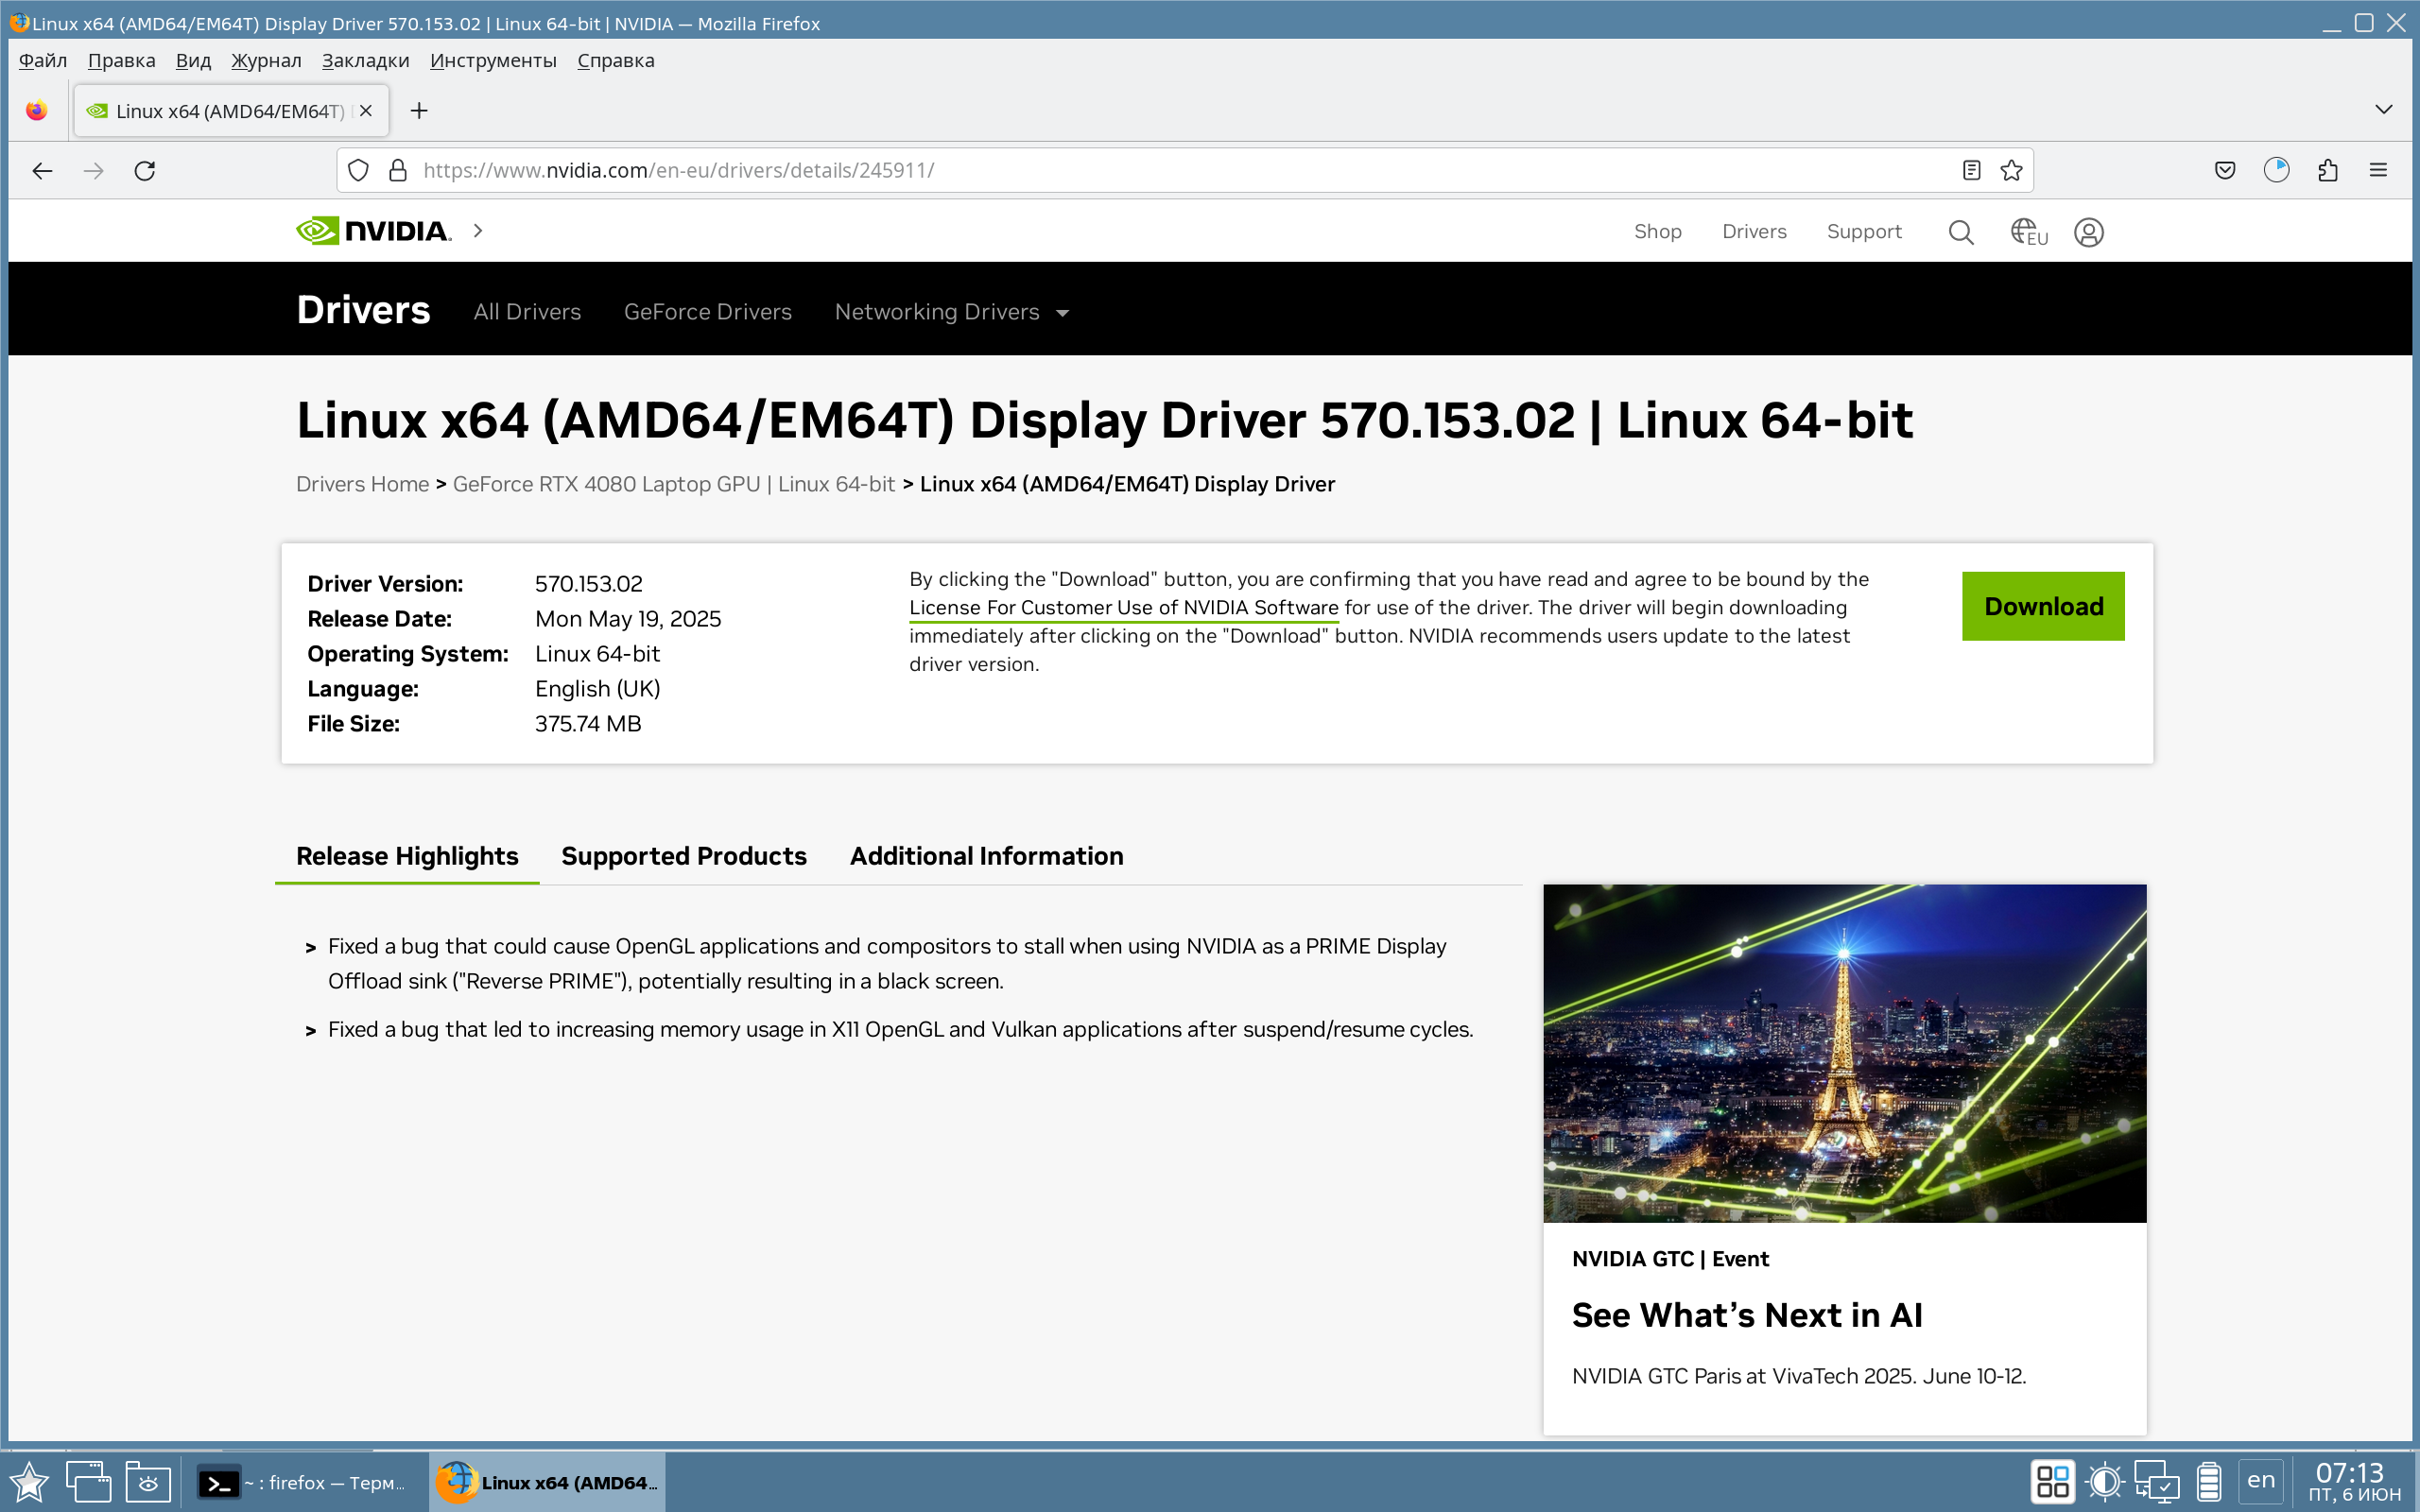Switch to the Supported Products tab

[x=683, y=856]
